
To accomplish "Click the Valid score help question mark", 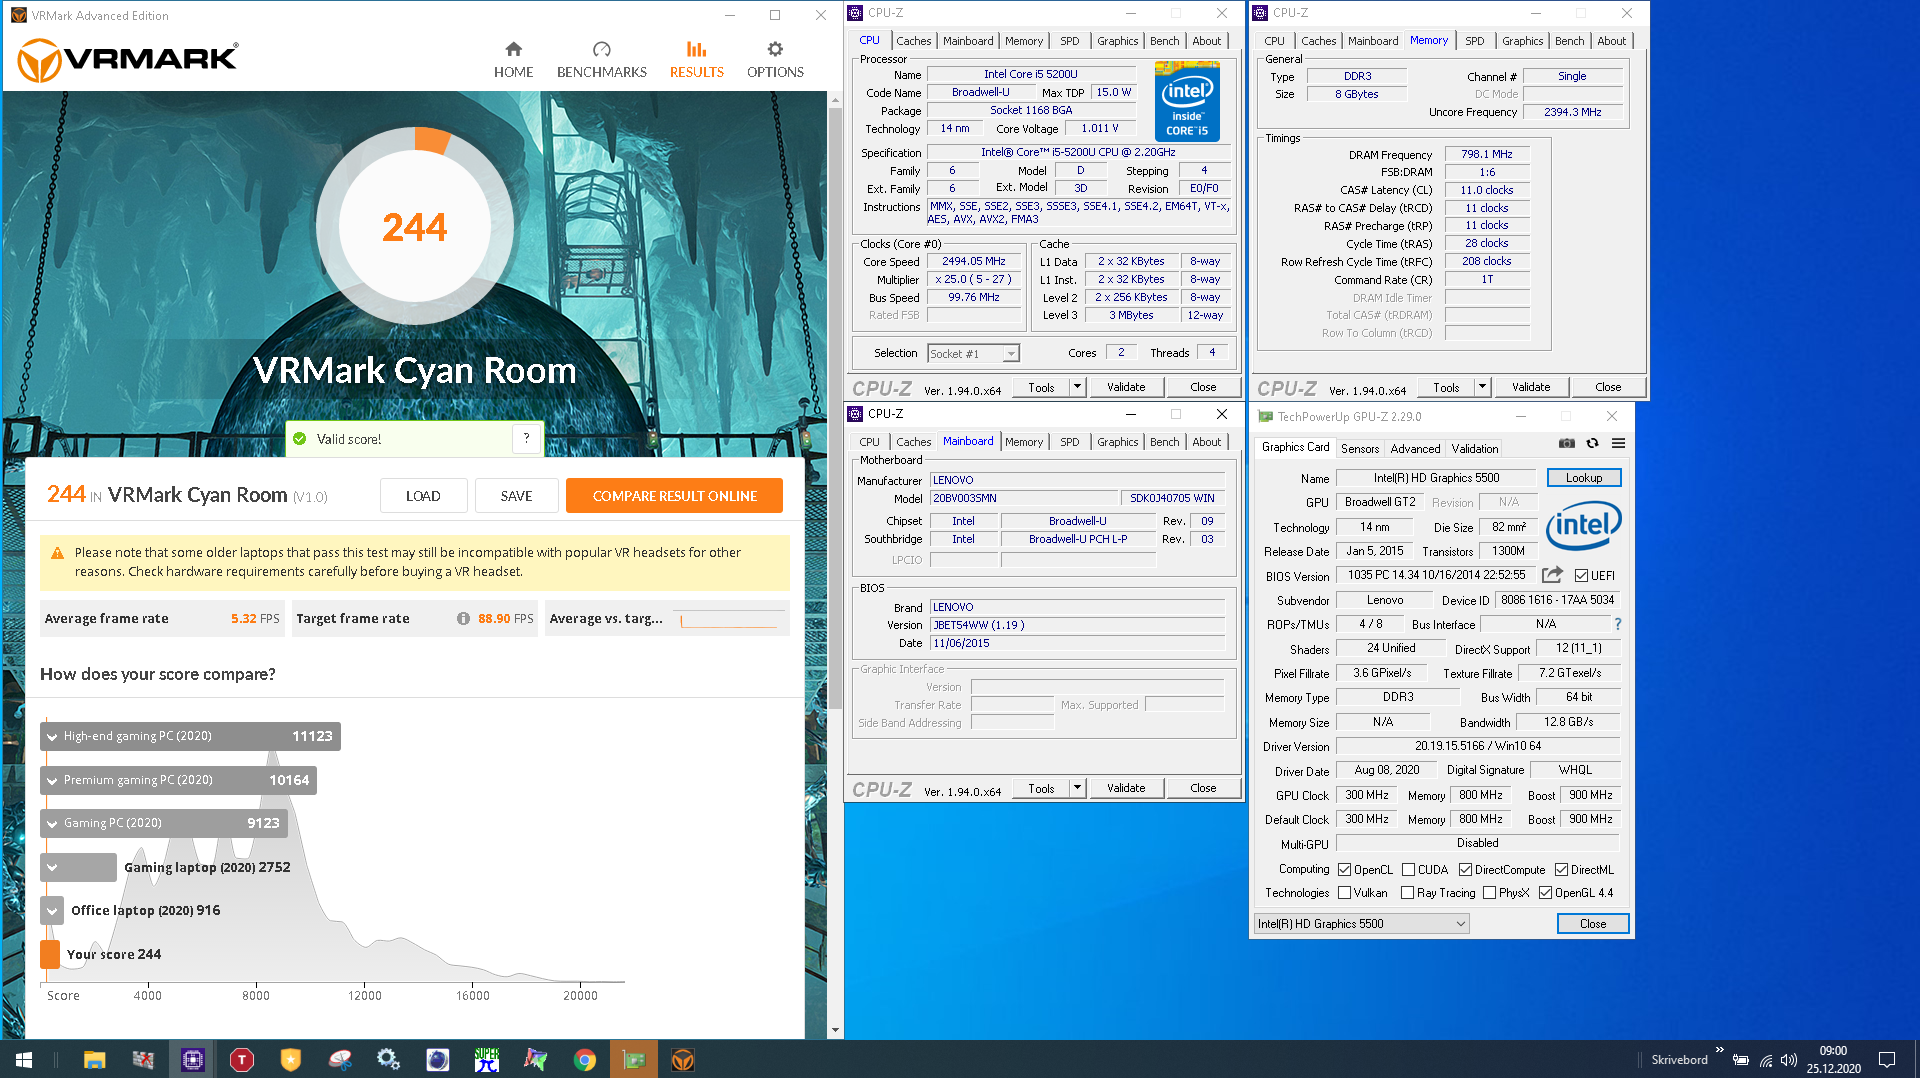I will (527, 438).
